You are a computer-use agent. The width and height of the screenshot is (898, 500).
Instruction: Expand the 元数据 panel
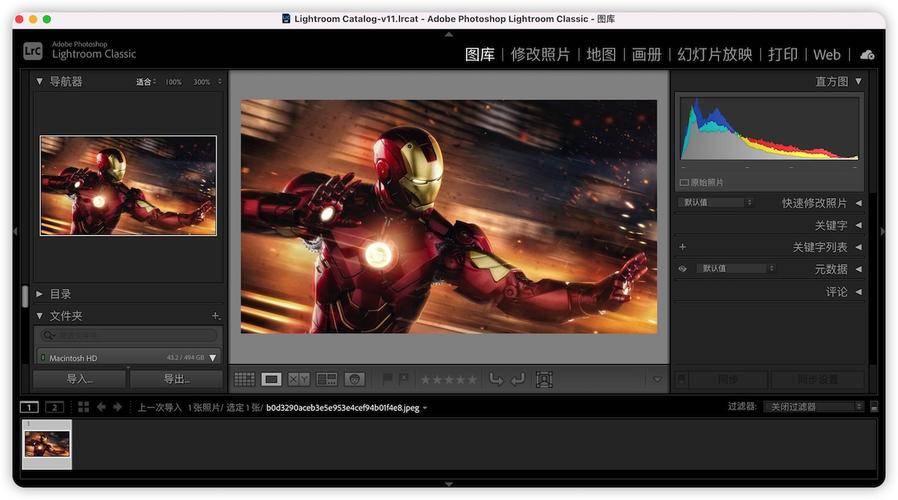click(858, 269)
